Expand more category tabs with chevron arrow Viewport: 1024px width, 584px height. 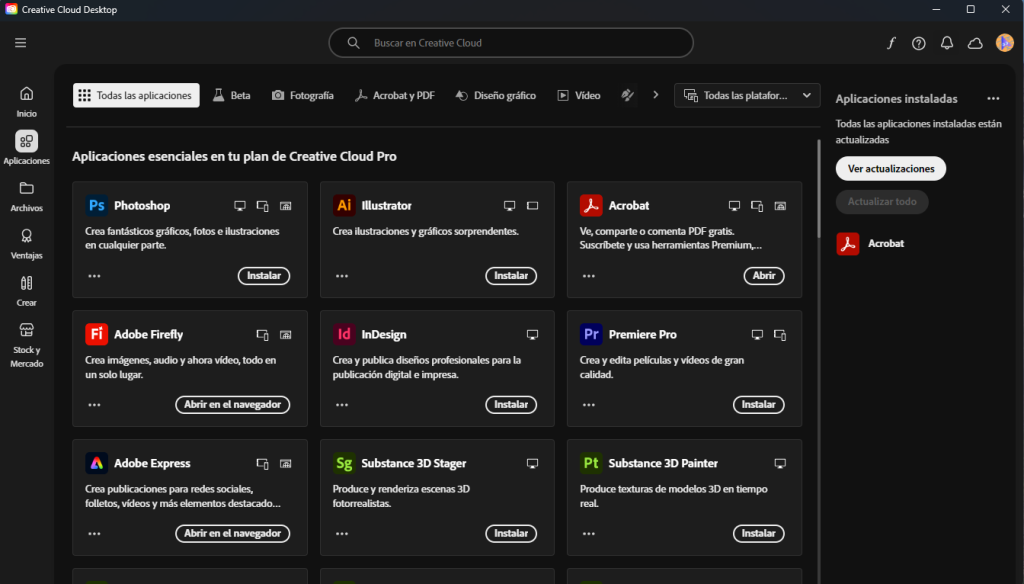click(x=656, y=96)
